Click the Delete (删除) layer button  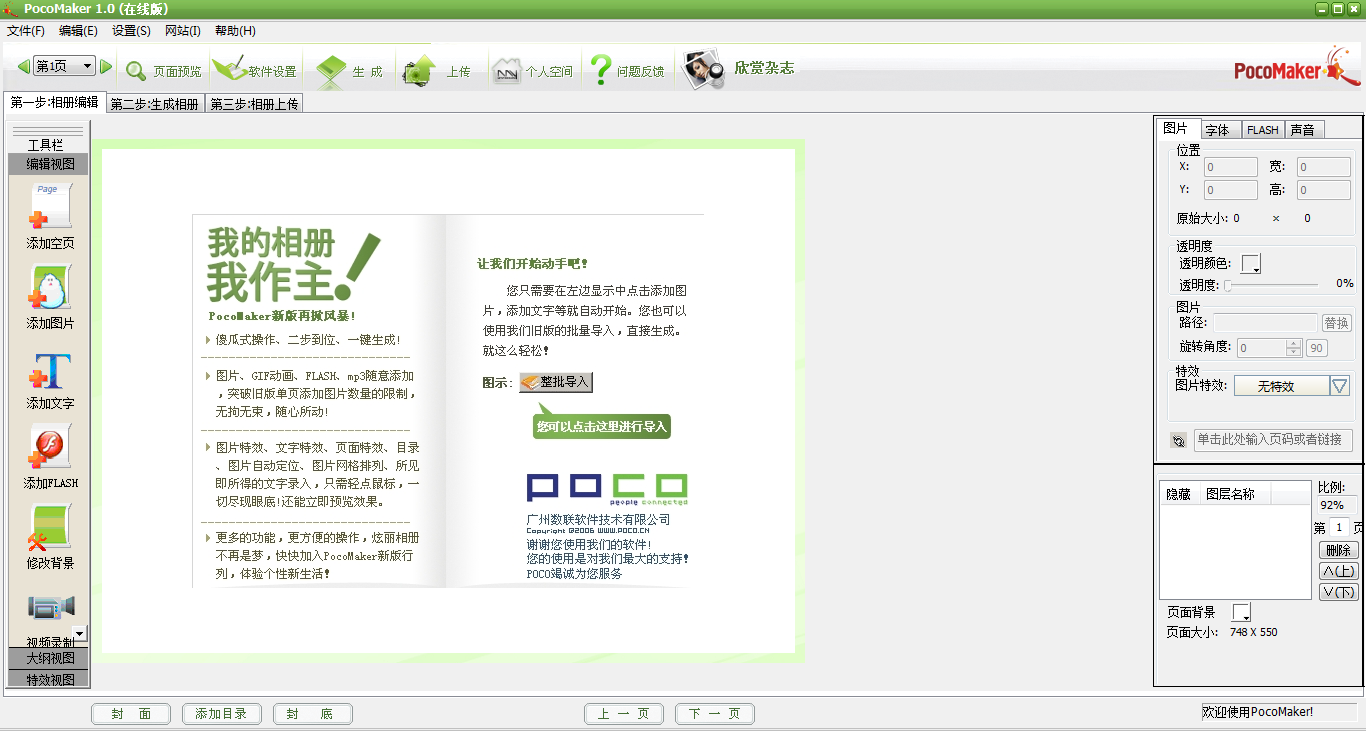coord(1338,550)
